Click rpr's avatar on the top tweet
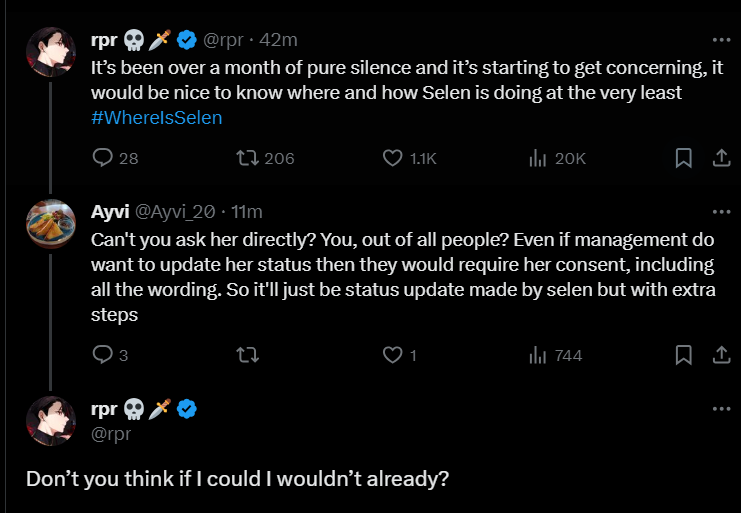The image size is (741, 513). [x=51, y=53]
